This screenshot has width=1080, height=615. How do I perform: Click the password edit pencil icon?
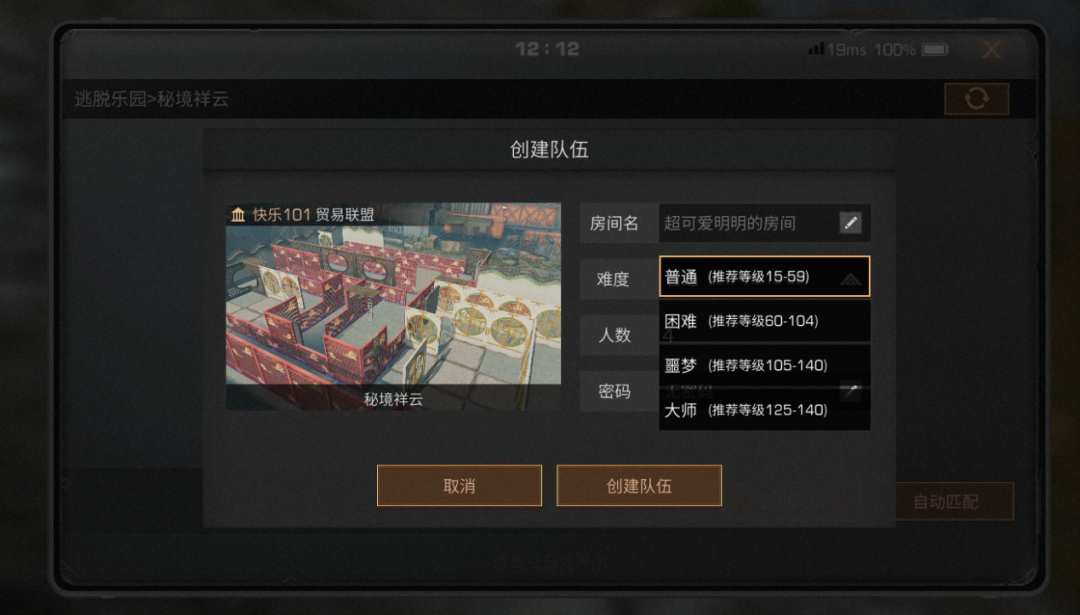(851, 390)
